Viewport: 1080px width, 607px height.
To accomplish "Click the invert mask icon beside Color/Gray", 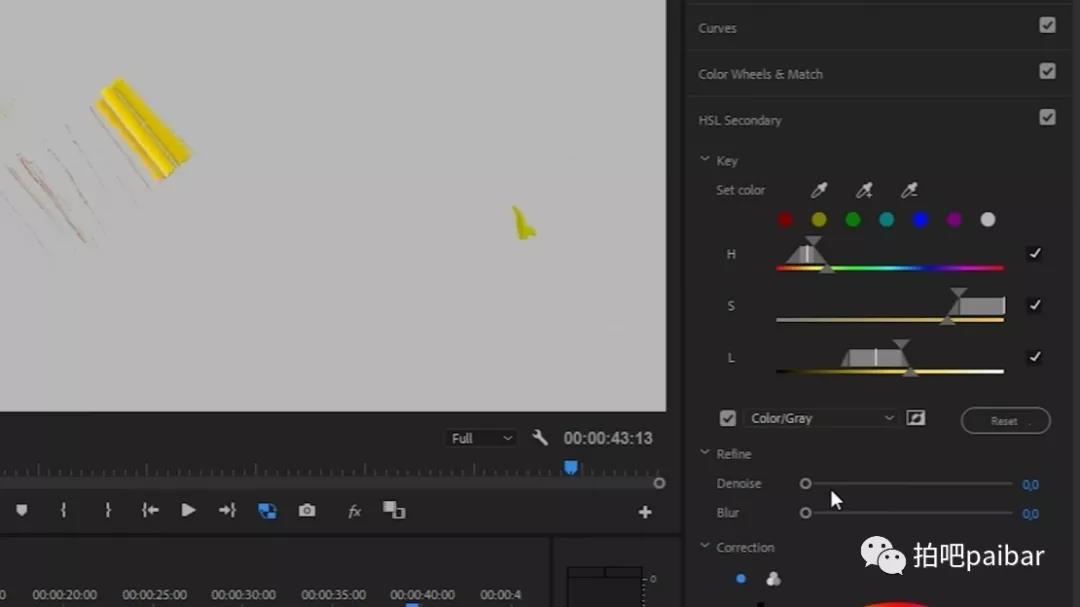I will click(915, 418).
